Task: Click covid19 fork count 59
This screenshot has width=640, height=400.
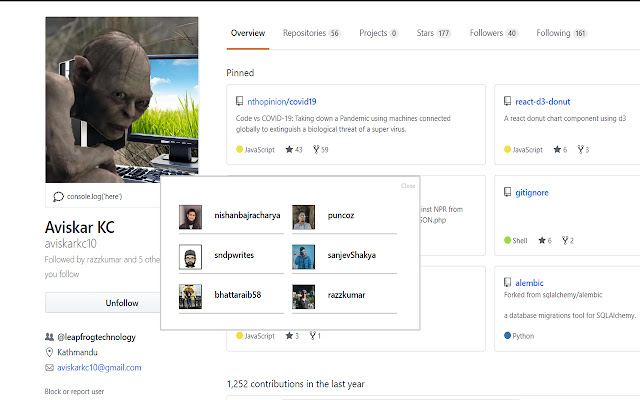Action: coord(321,149)
